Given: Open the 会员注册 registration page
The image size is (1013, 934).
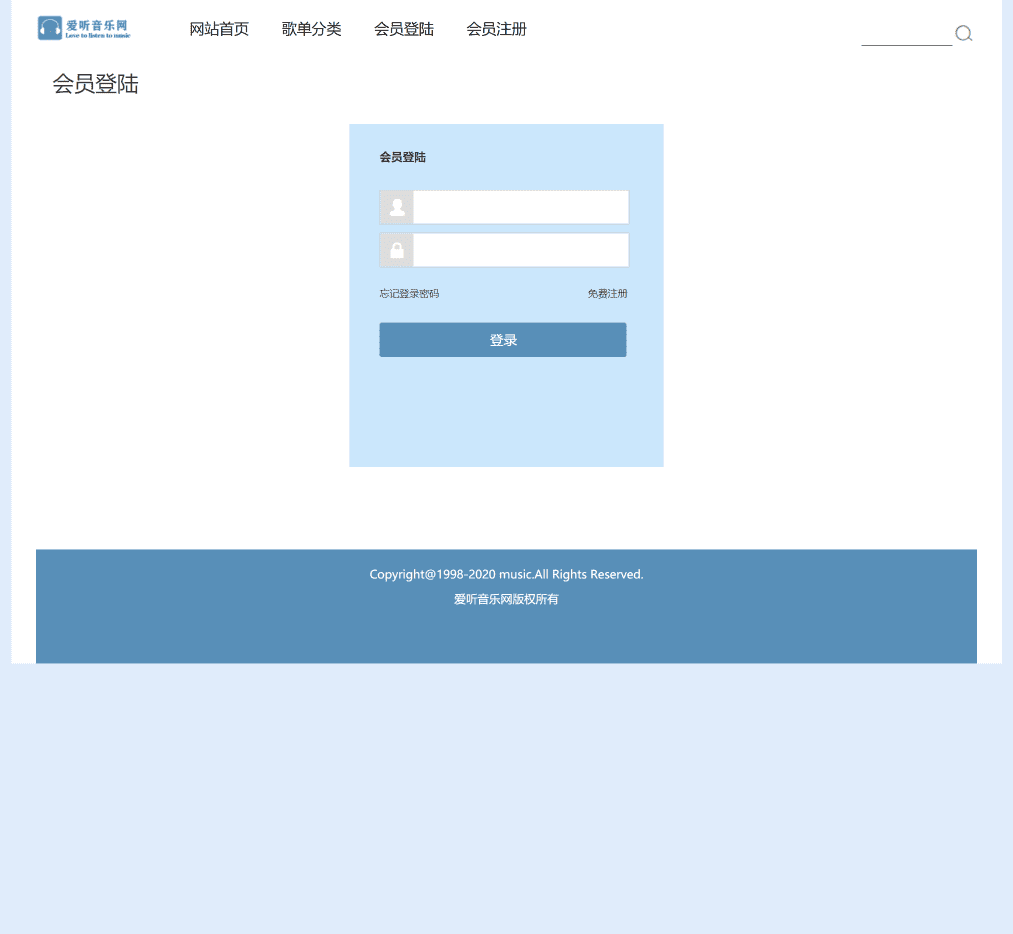Looking at the screenshot, I should [495, 29].
